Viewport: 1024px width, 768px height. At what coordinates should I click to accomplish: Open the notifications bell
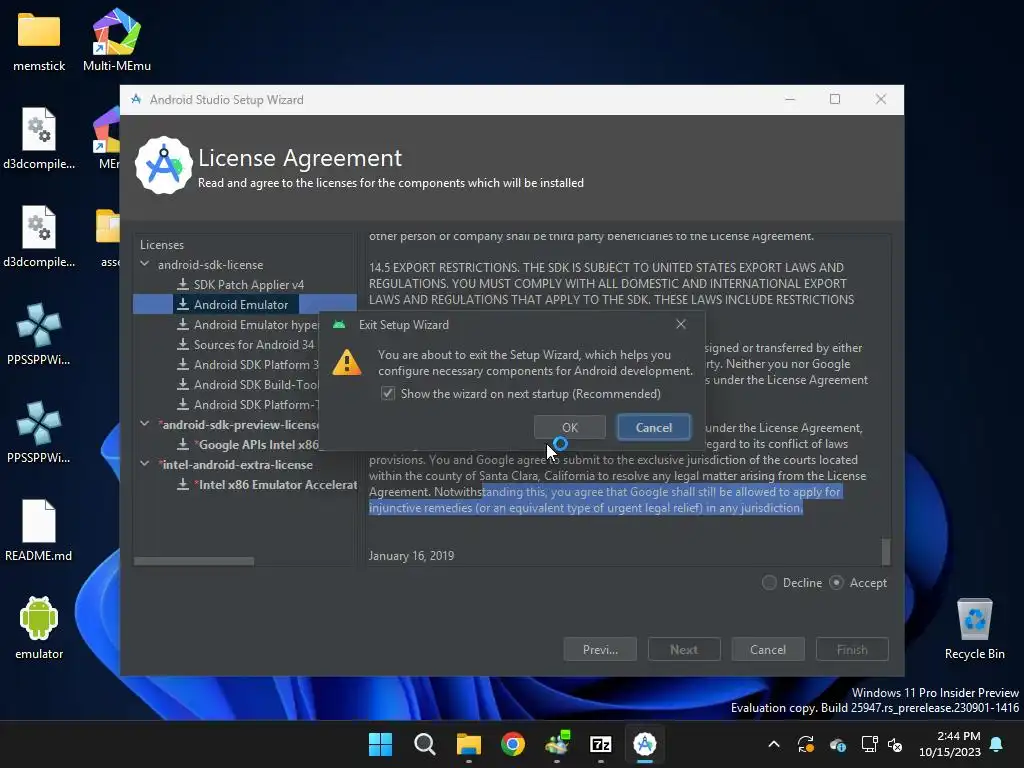click(x=997, y=744)
